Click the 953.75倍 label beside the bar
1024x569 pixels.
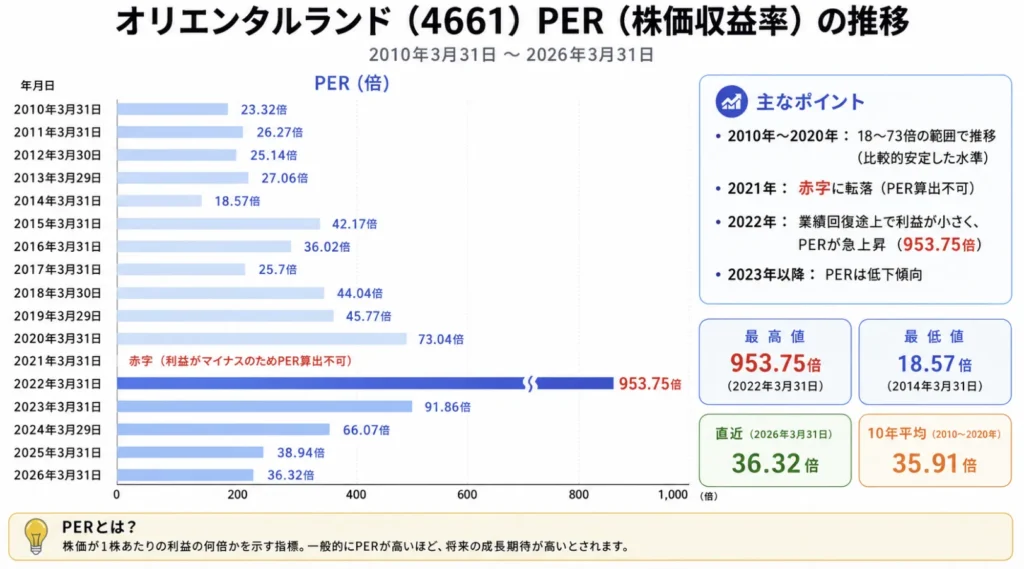[650, 384]
